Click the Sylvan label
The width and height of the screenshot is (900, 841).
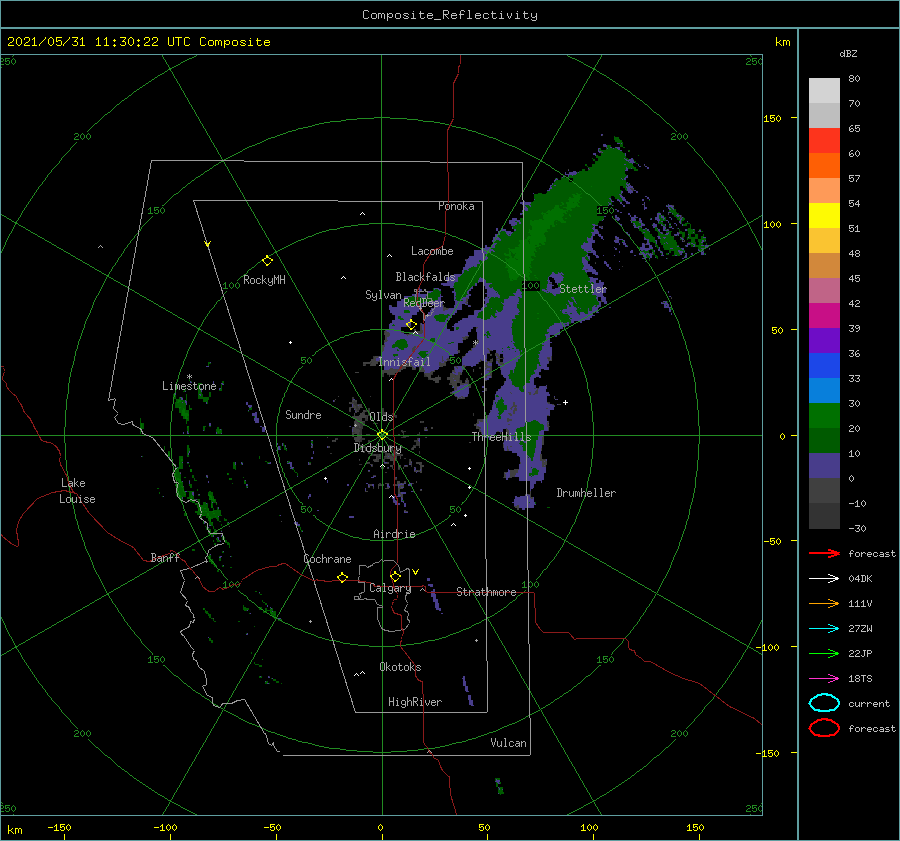[x=383, y=295]
